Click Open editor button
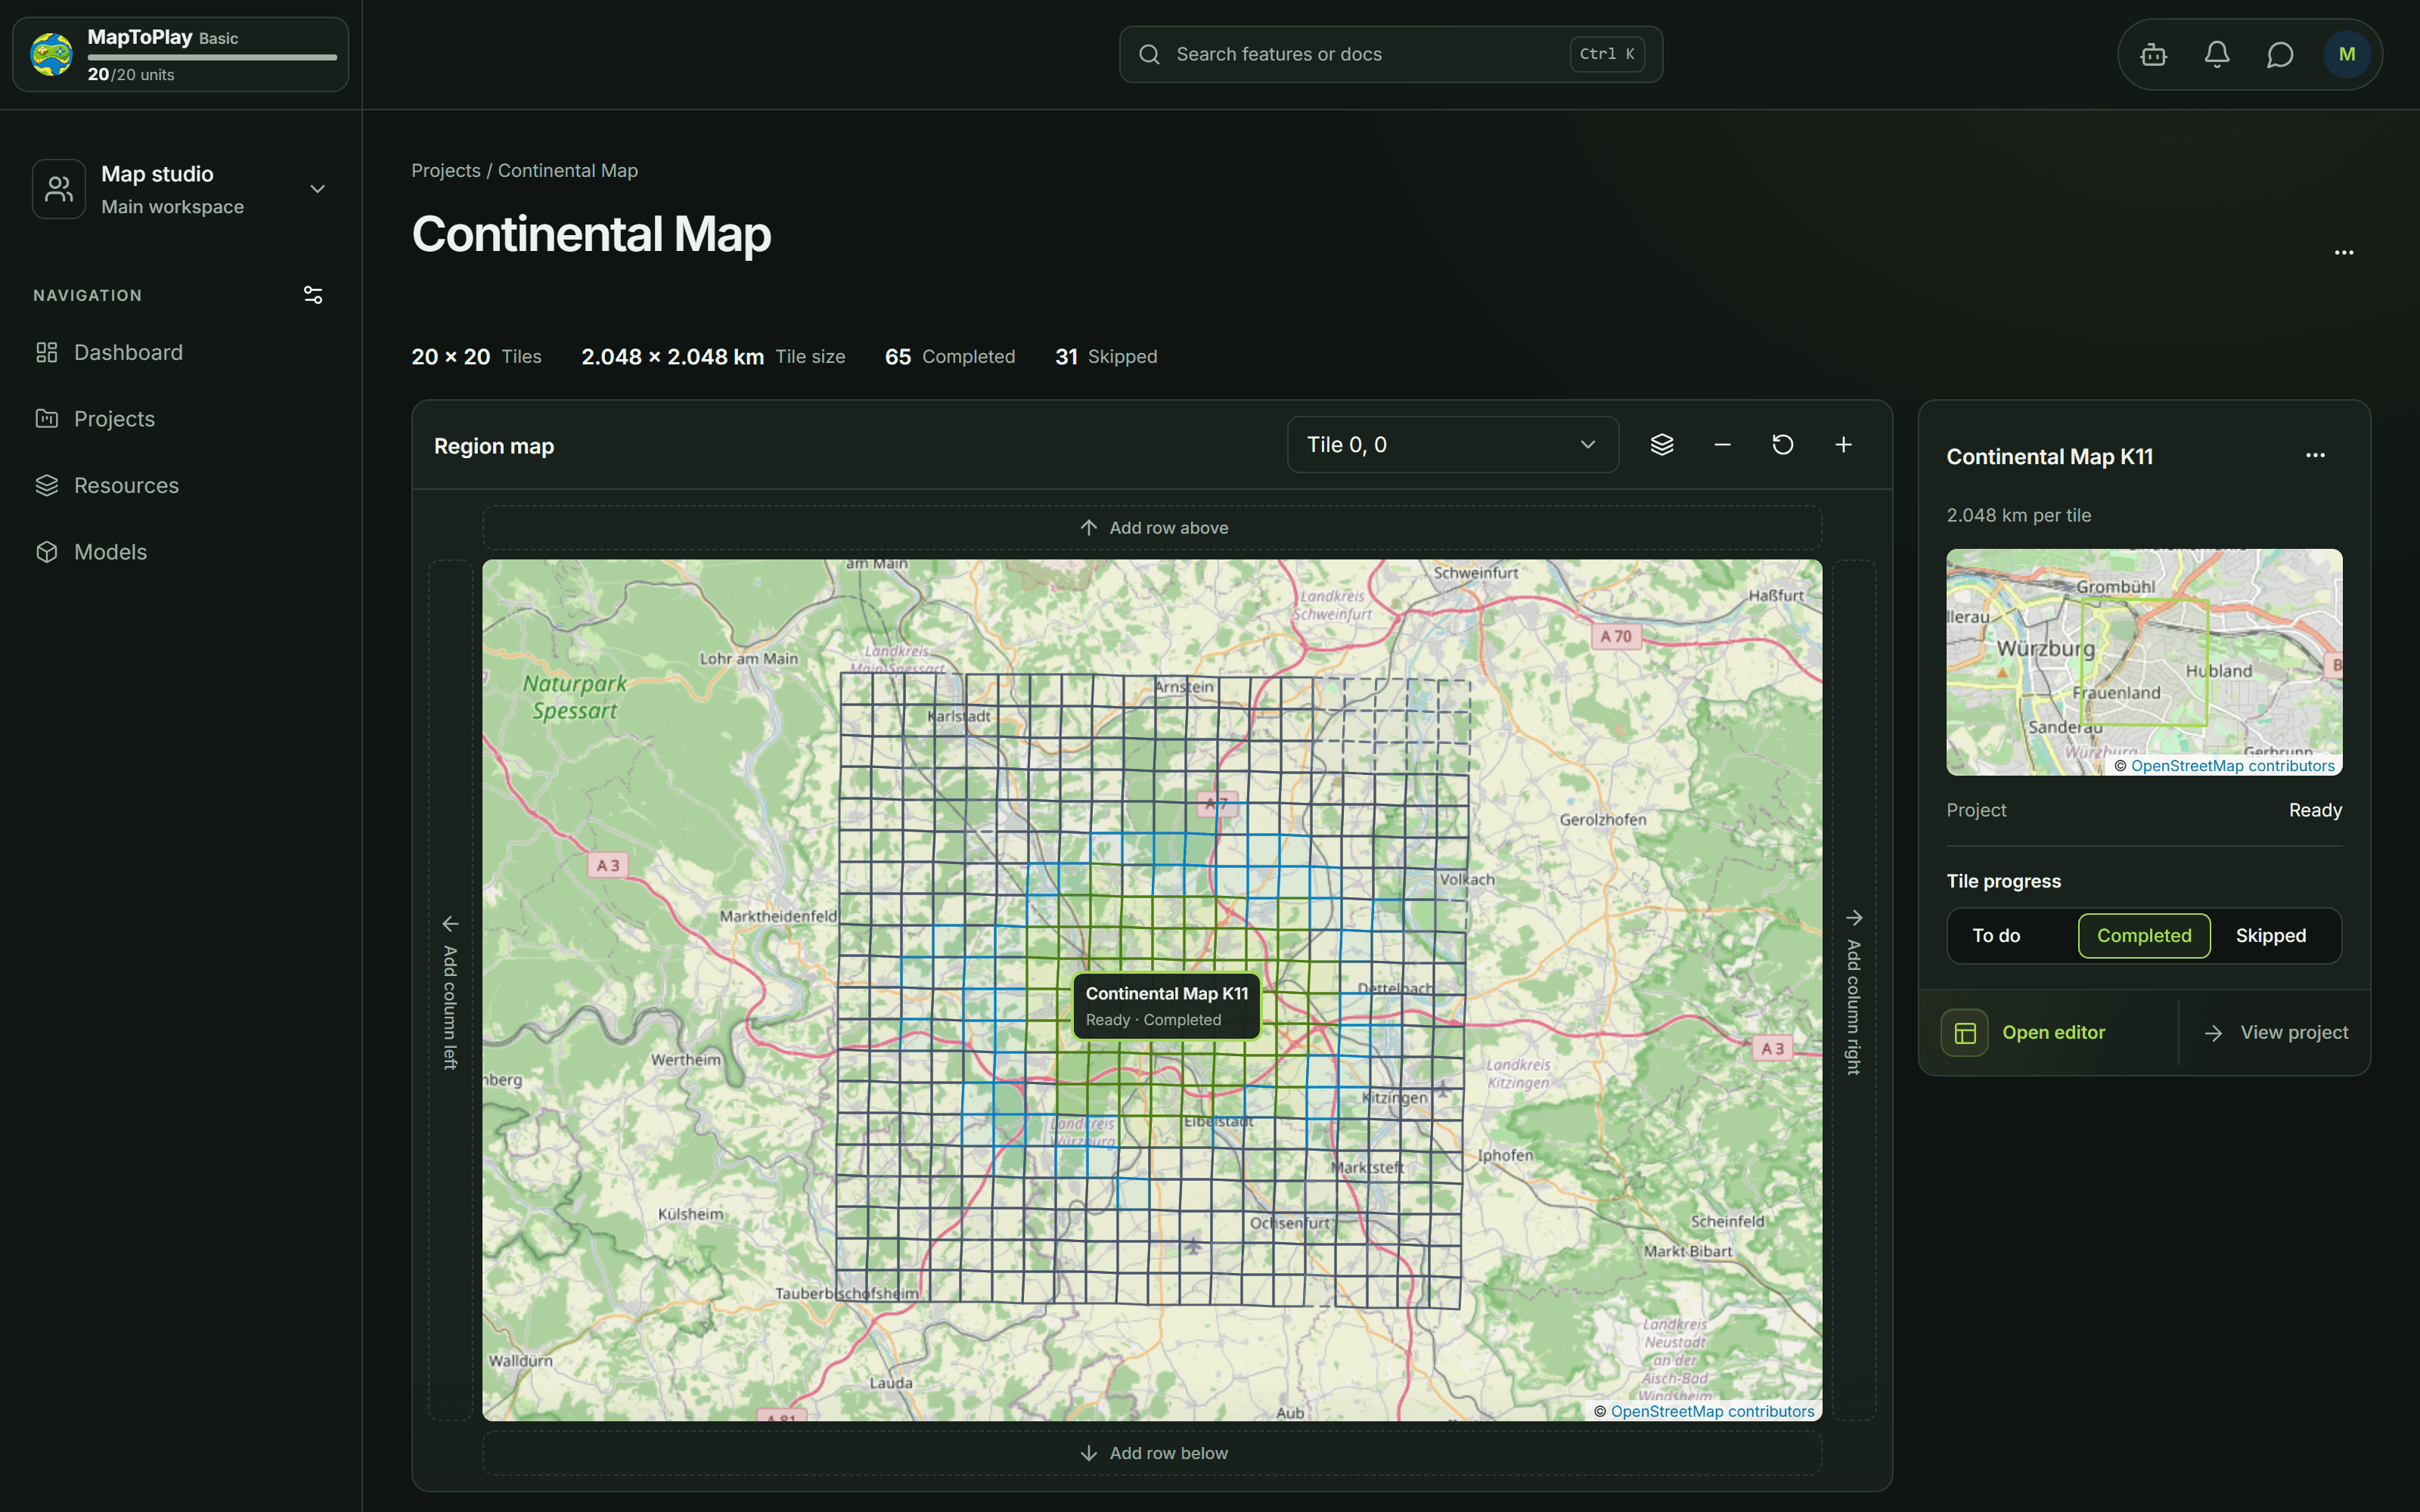 (2047, 1033)
